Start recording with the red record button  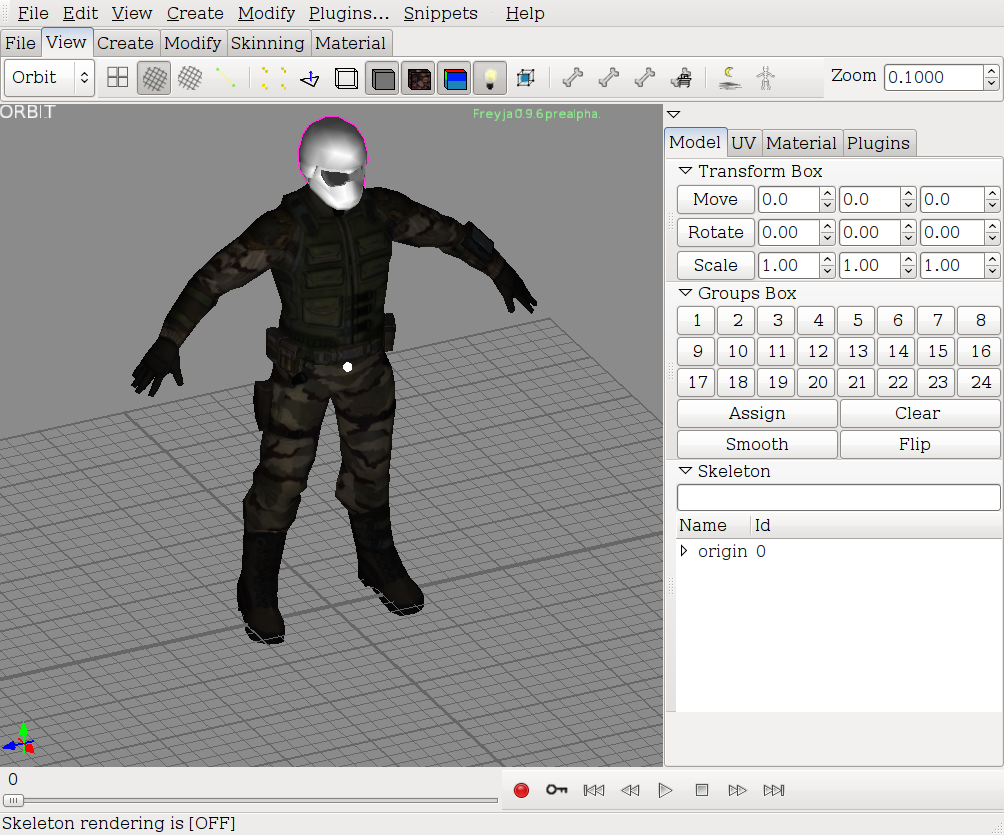pos(521,790)
